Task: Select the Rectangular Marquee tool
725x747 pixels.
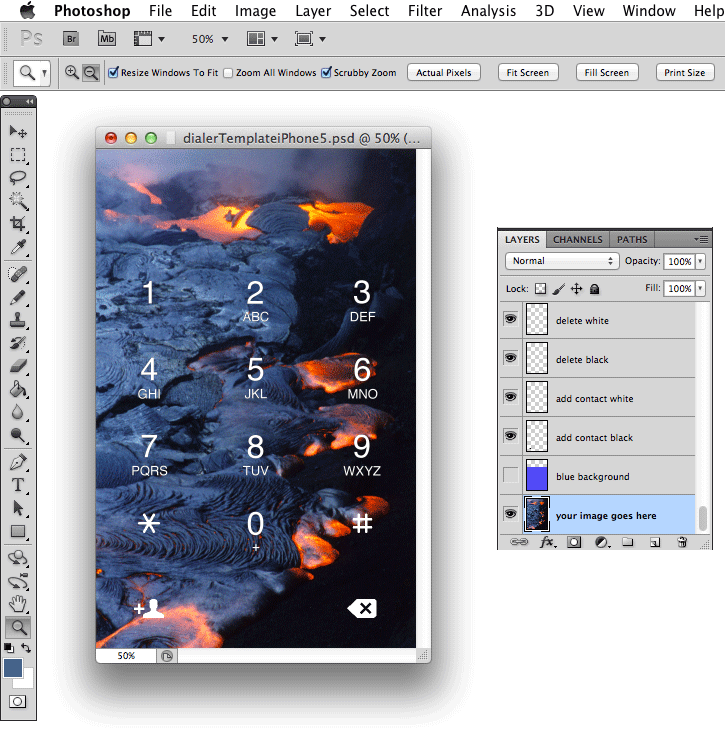Action: point(18,154)
